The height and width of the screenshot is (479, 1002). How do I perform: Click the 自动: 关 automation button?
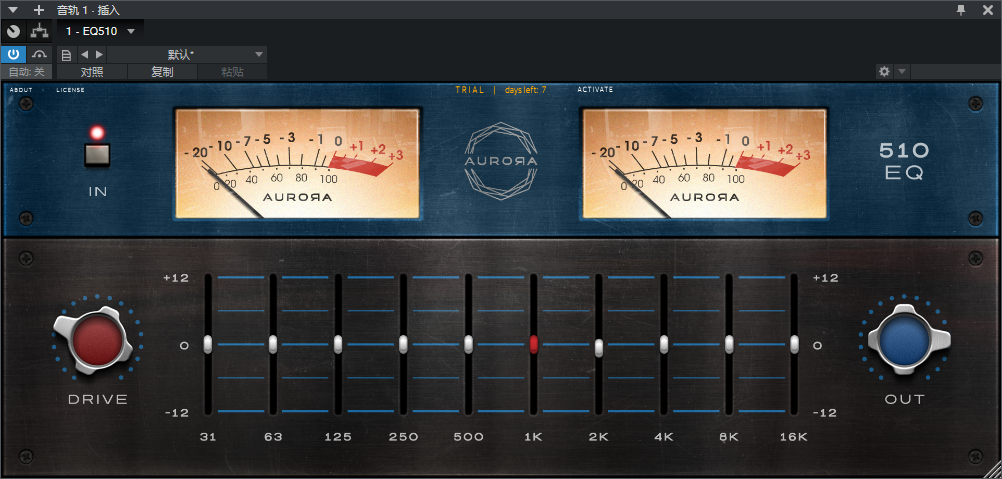(x=26, y=72)
